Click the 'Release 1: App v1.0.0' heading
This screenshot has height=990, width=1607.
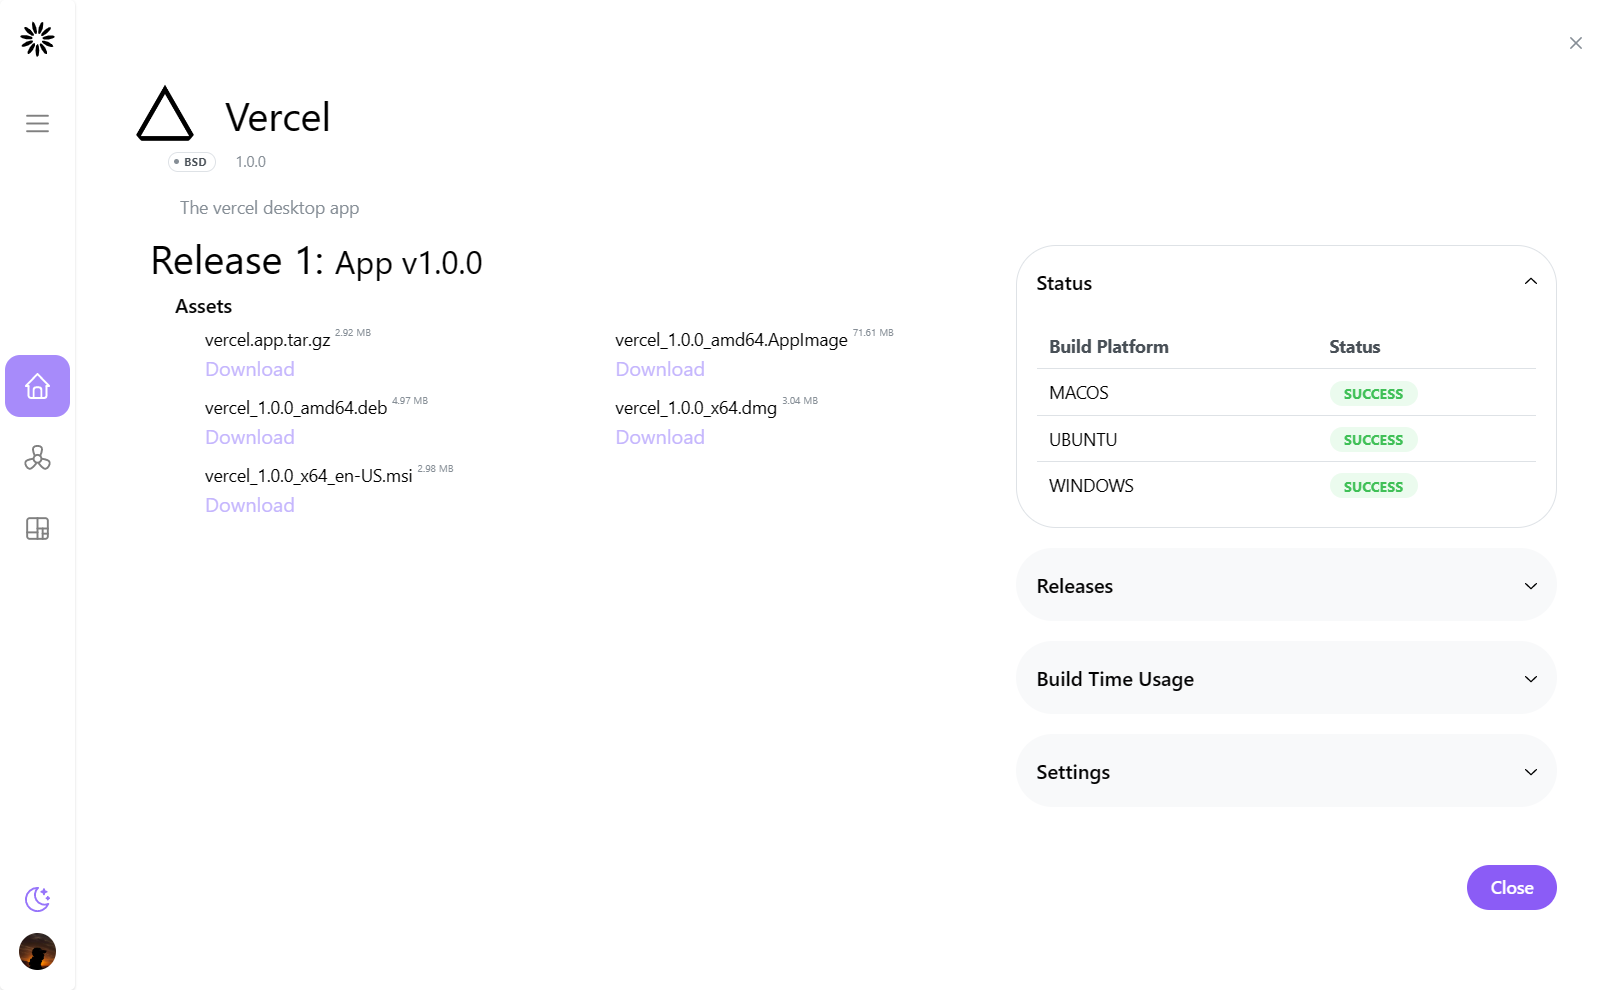(x=316, y=261)
